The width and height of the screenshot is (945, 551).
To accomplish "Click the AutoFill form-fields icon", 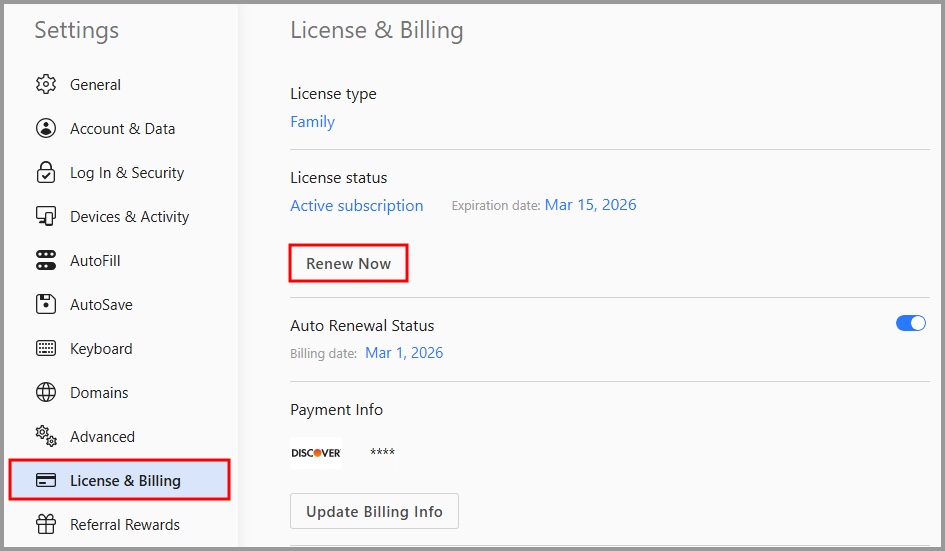I will (x=46, y=260).
